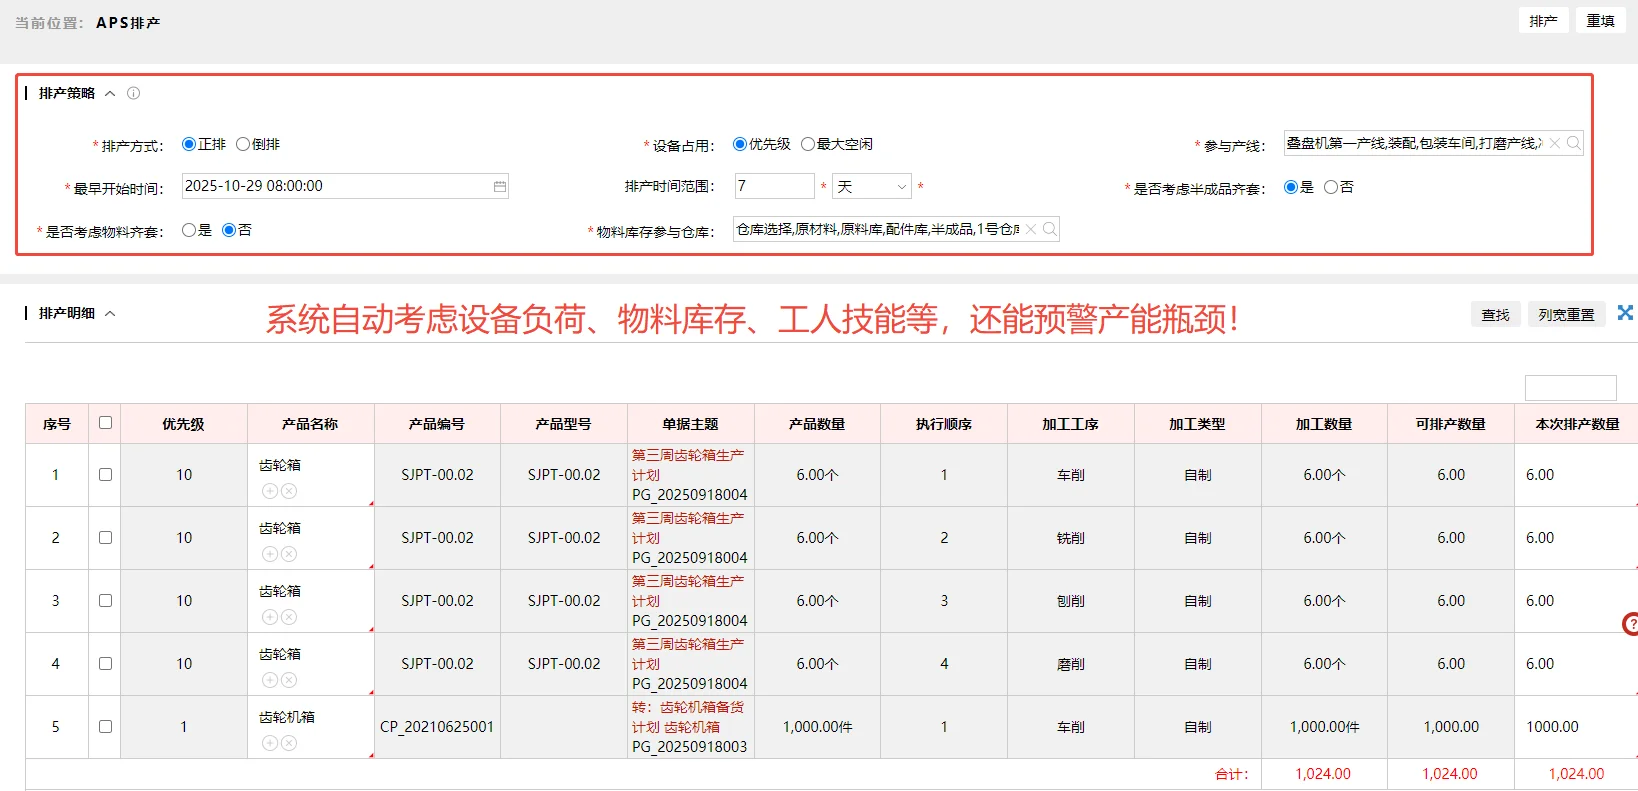The height and width of the screenshot is (791, 1638).
Task: Check the checkbox in row 4
Action: click(x=105, y=664)
